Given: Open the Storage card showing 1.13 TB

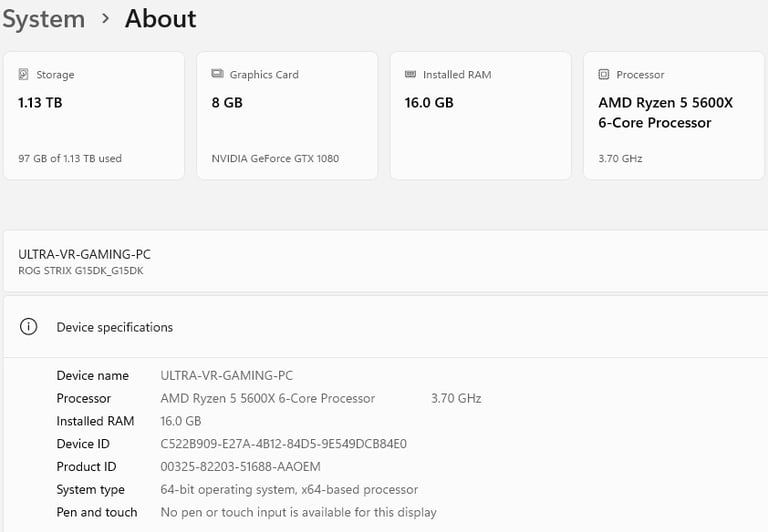Looking at the screenshot, I should click(x=94, y=116).
